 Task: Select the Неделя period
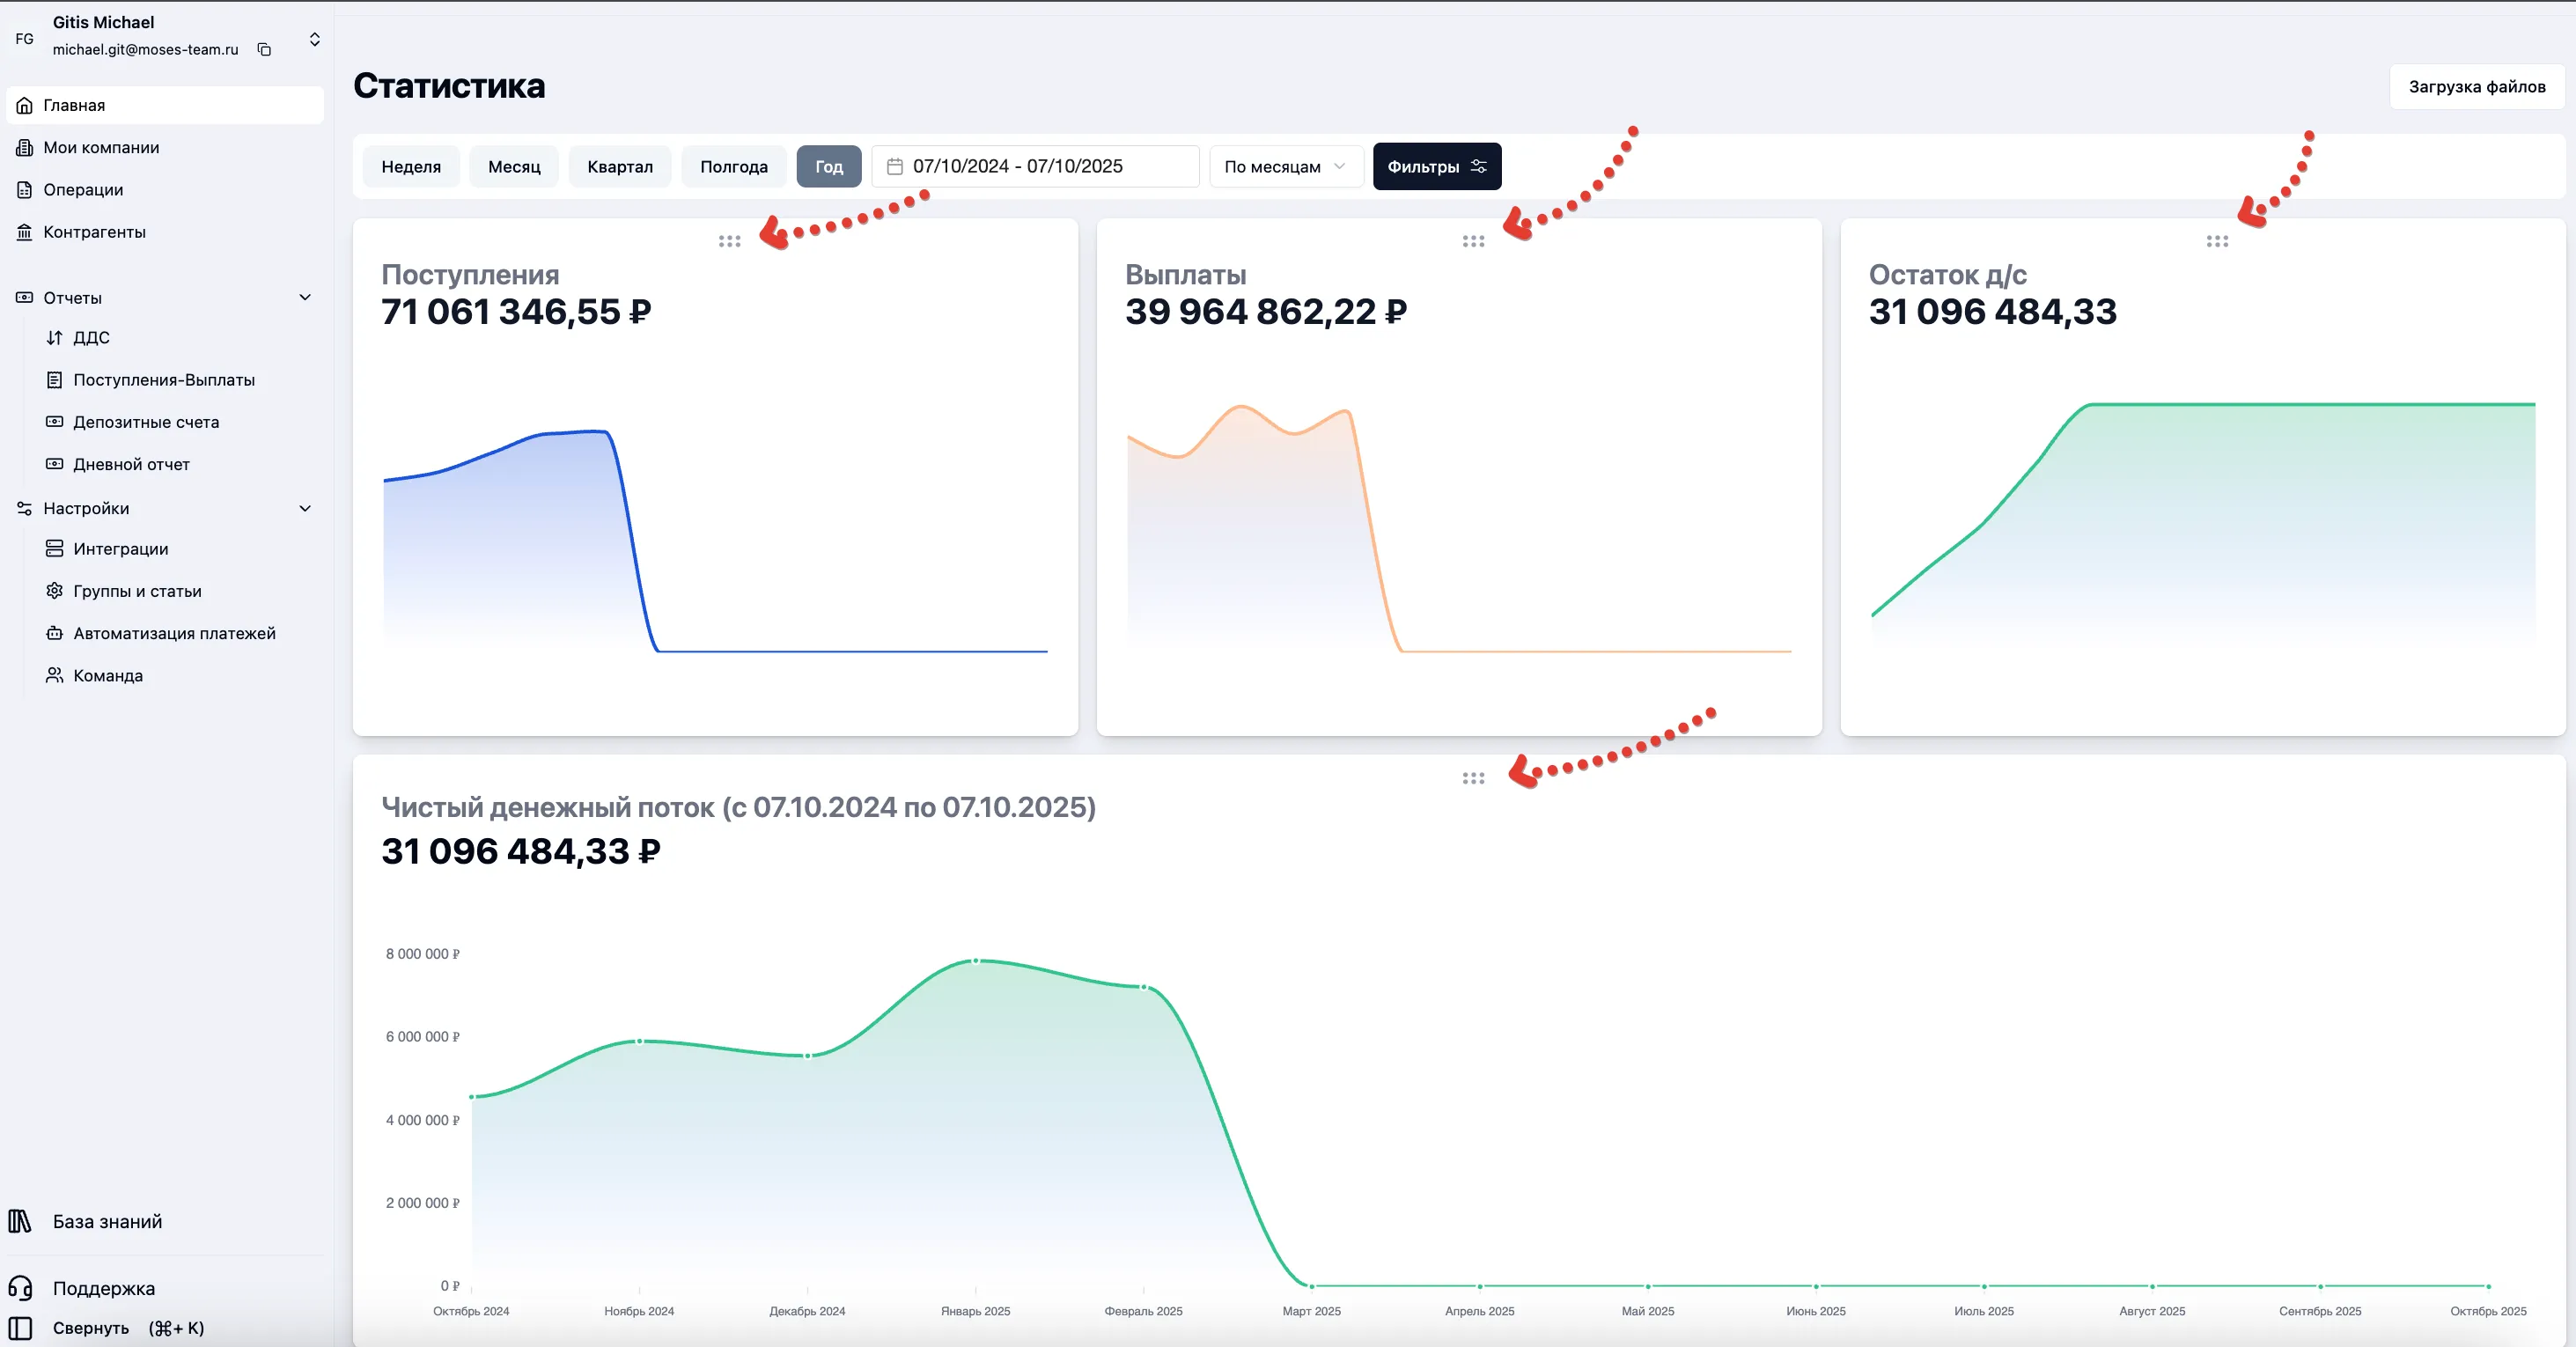coord(411,166)
